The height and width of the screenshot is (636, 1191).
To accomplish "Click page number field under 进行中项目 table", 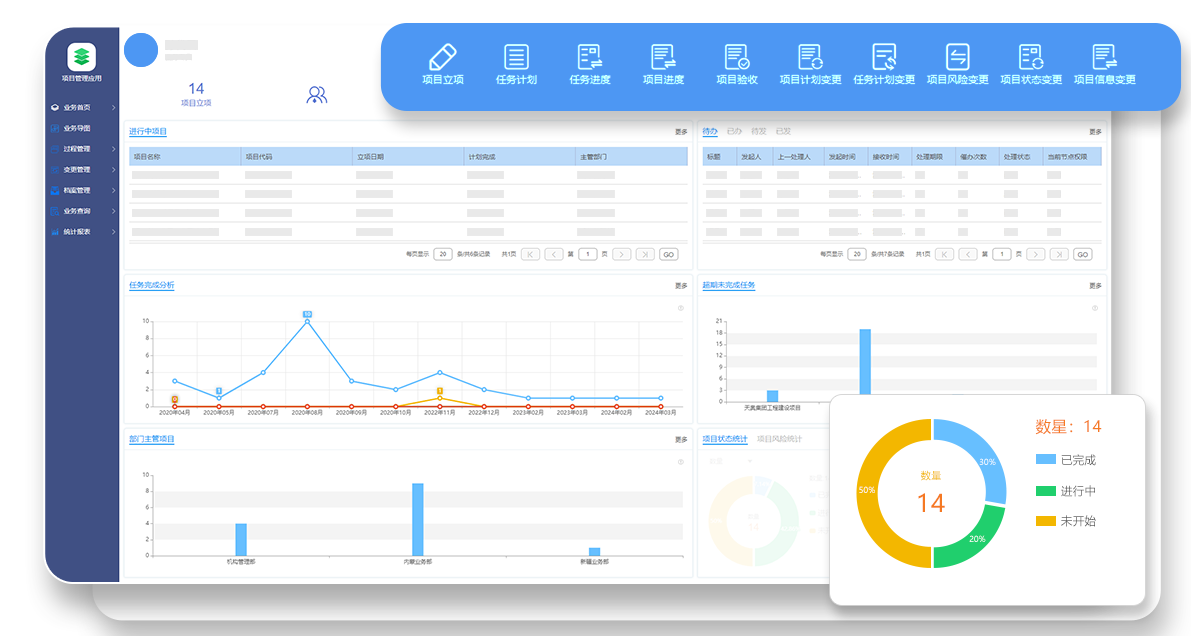I will tap(588, 254).
